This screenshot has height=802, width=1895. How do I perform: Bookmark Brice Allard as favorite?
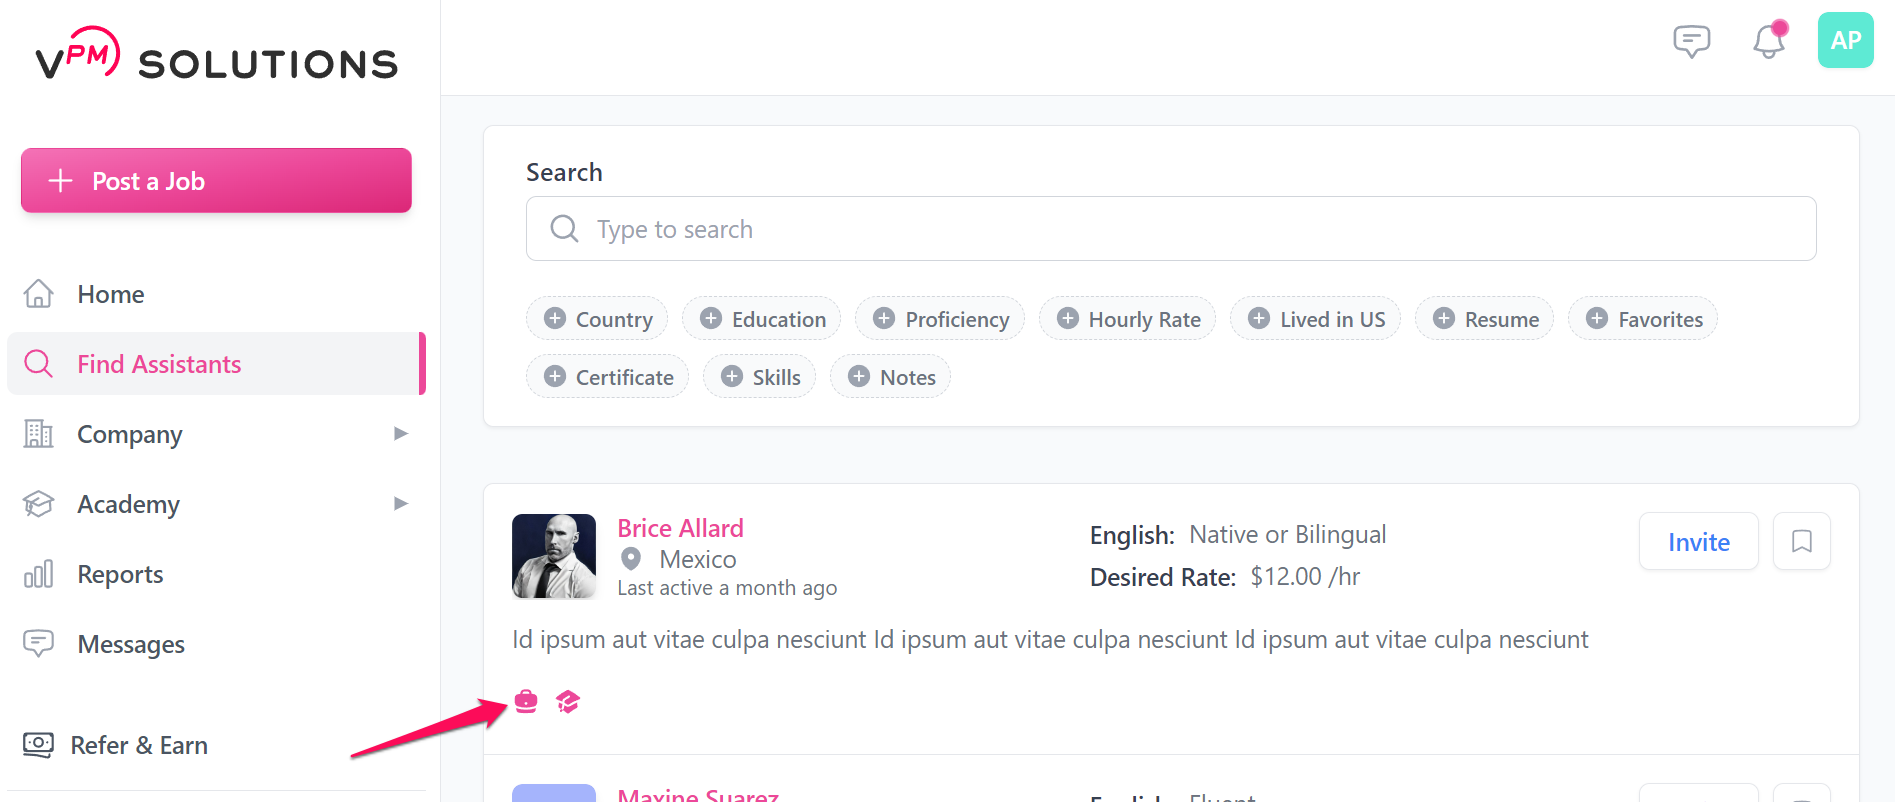tap(1801, 542)
